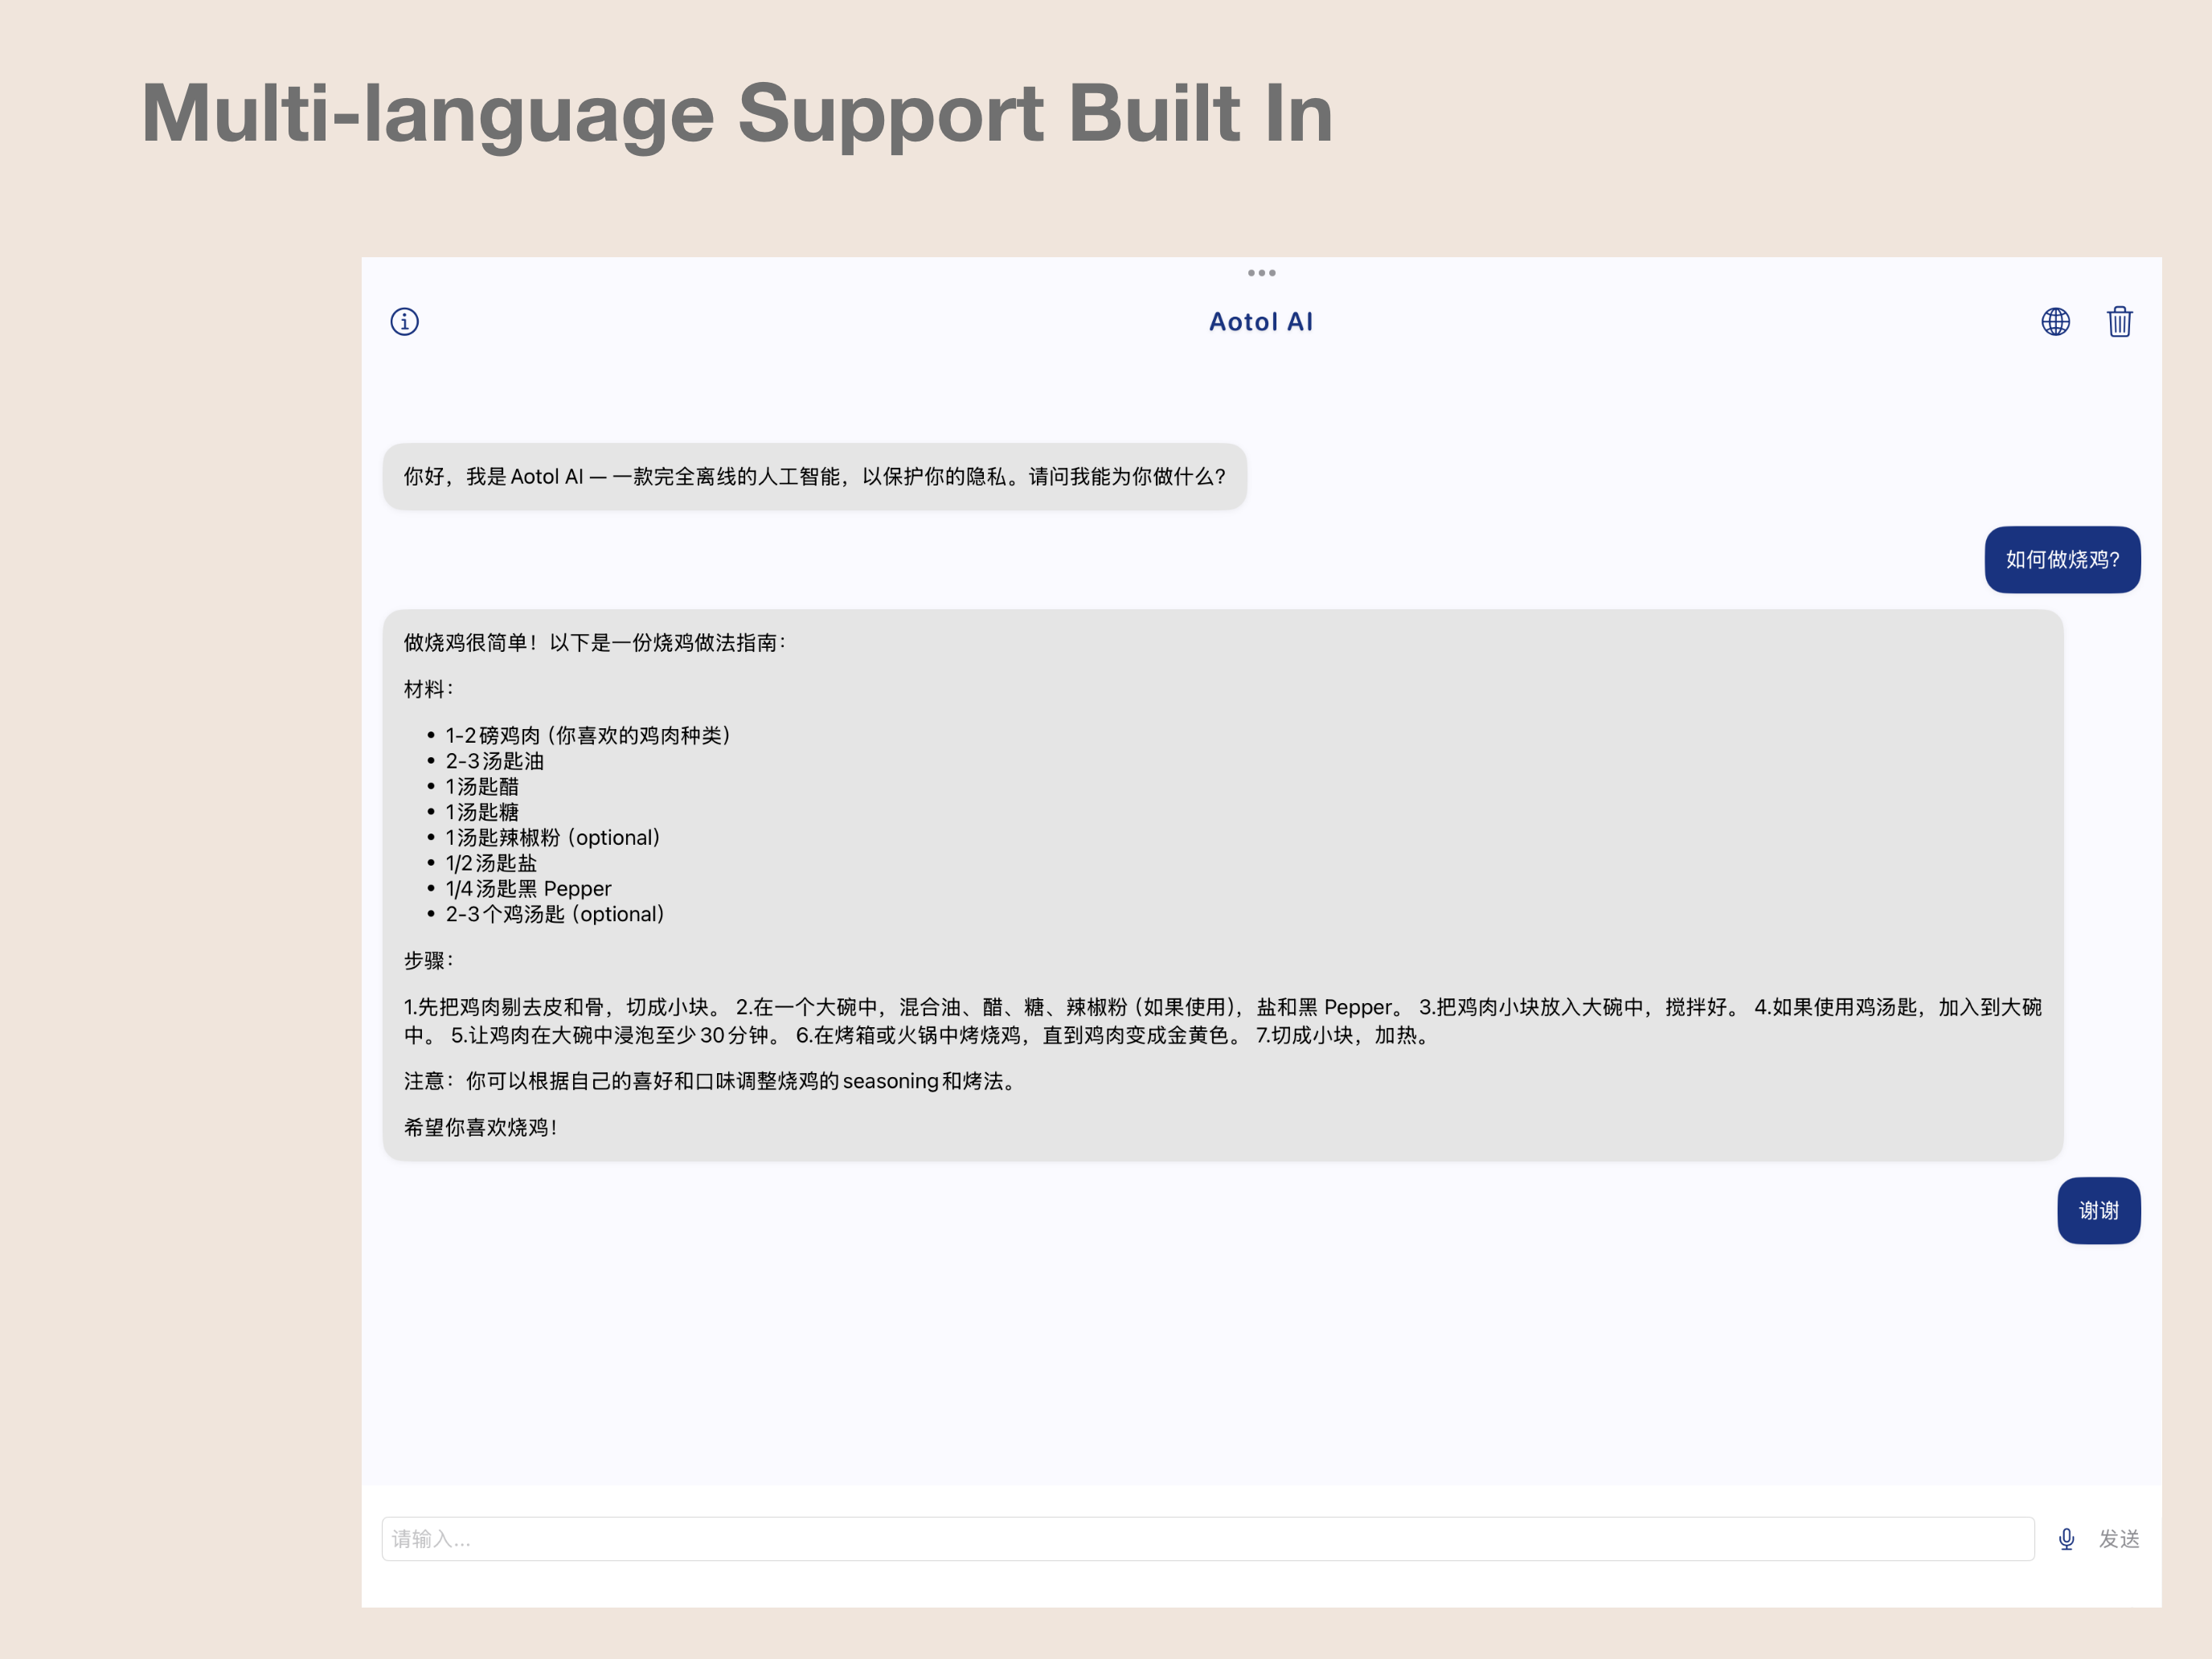Image resolution: width=2212 pixels, height=1659 pixels.
Task: Tap the microphone voice input icon
Action: [x=2066, y=1539]
